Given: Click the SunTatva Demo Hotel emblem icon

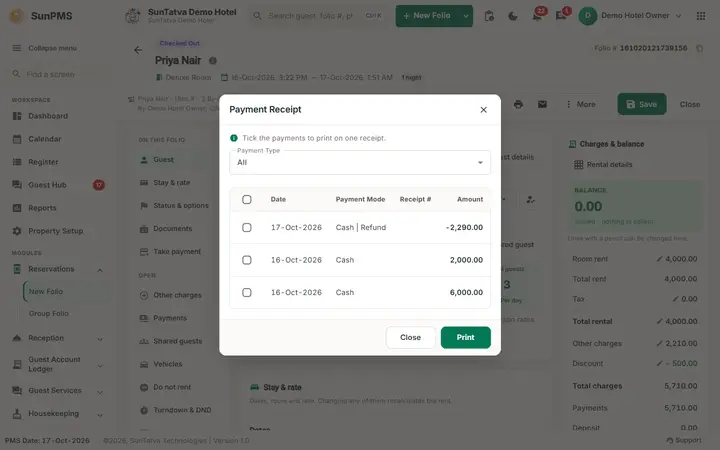Looking at the screenshot, I should click(x=133, y=16).
